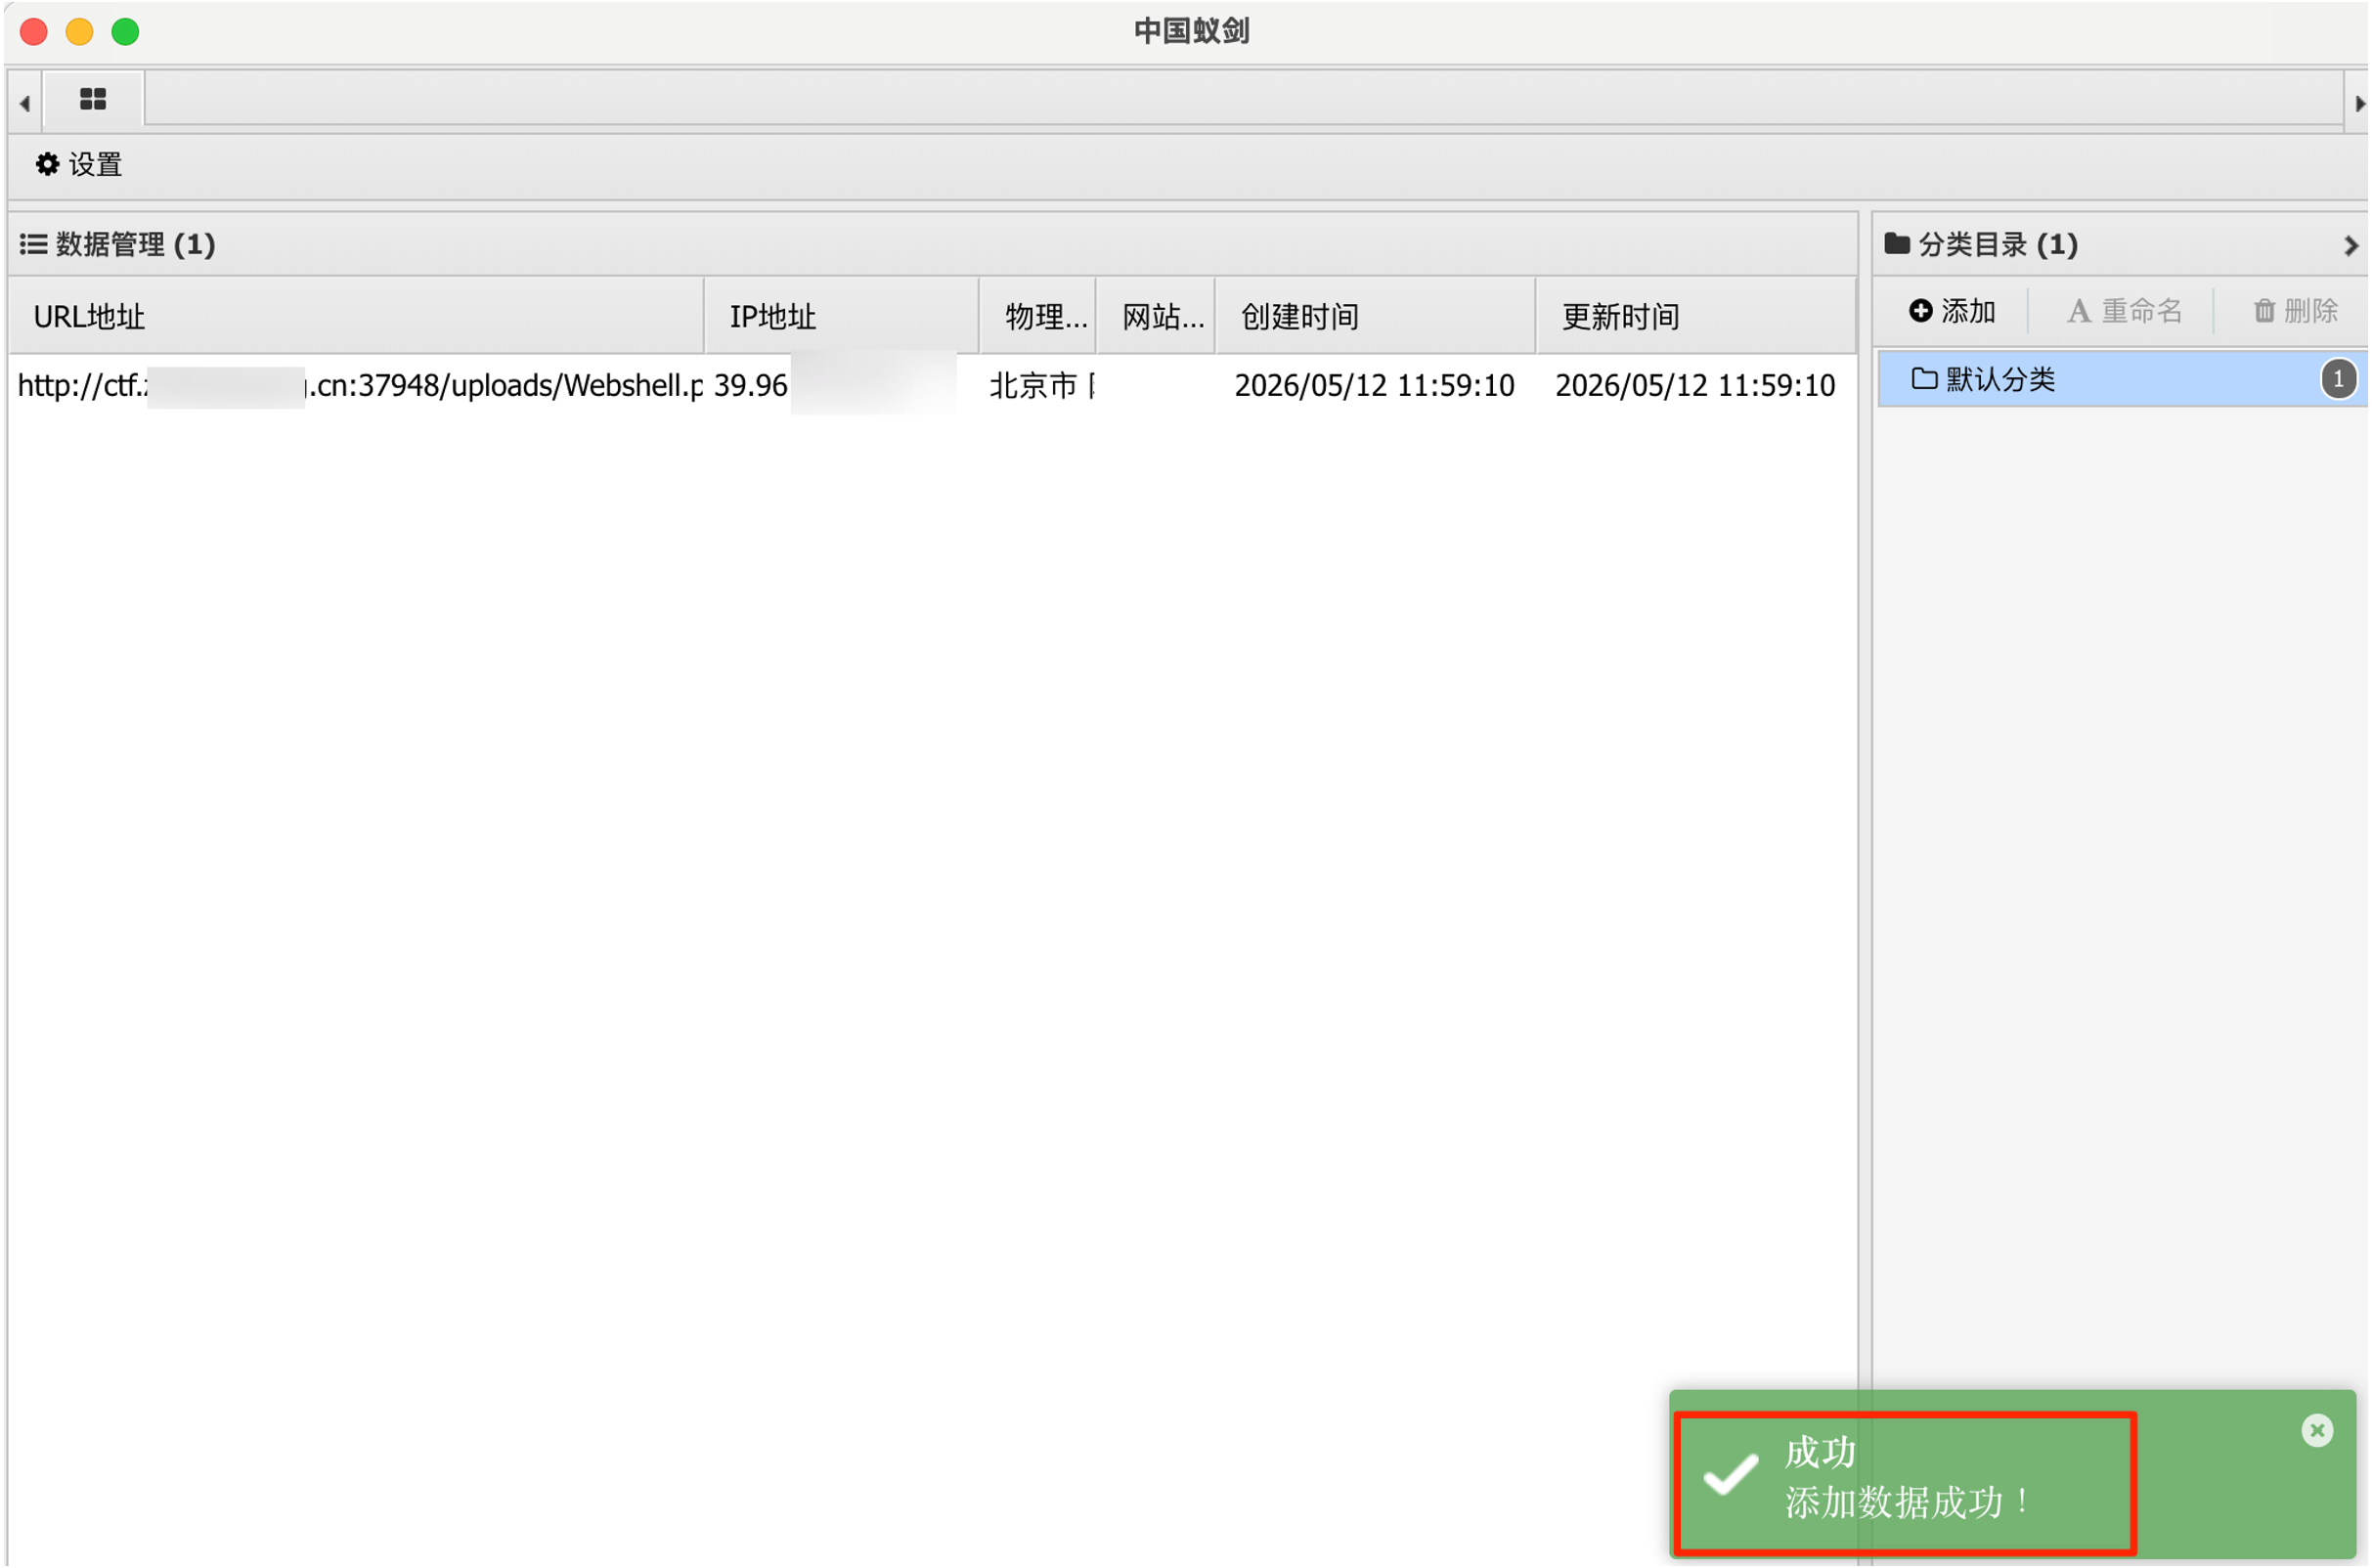Collapse the 分类目录 panel with the chevron
The image size is (2372, 1568).
pos(2350,245)
